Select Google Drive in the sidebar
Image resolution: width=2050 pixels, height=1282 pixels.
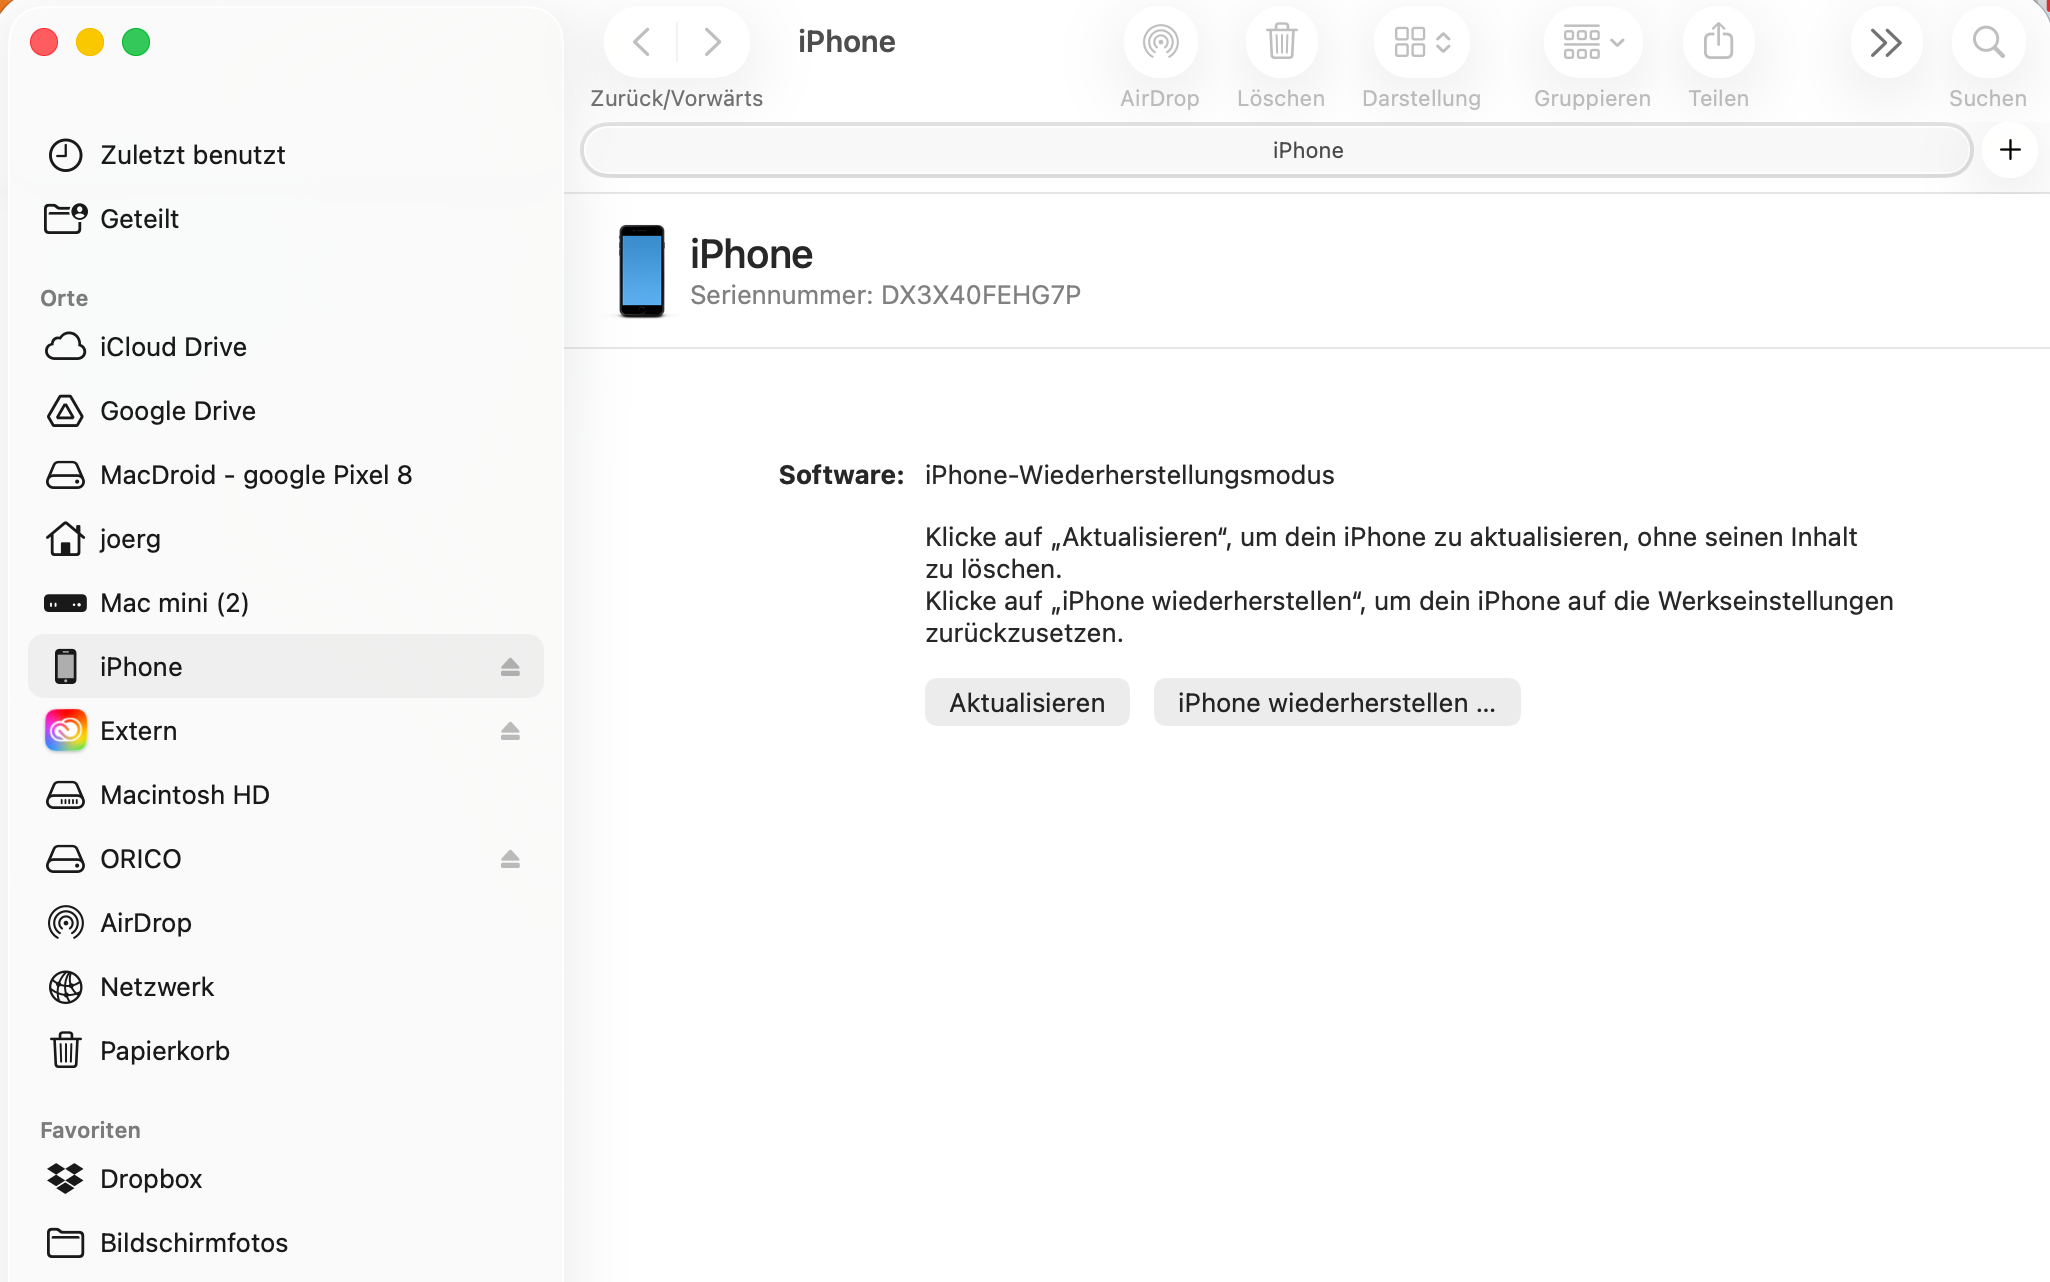tap(176, 410)
